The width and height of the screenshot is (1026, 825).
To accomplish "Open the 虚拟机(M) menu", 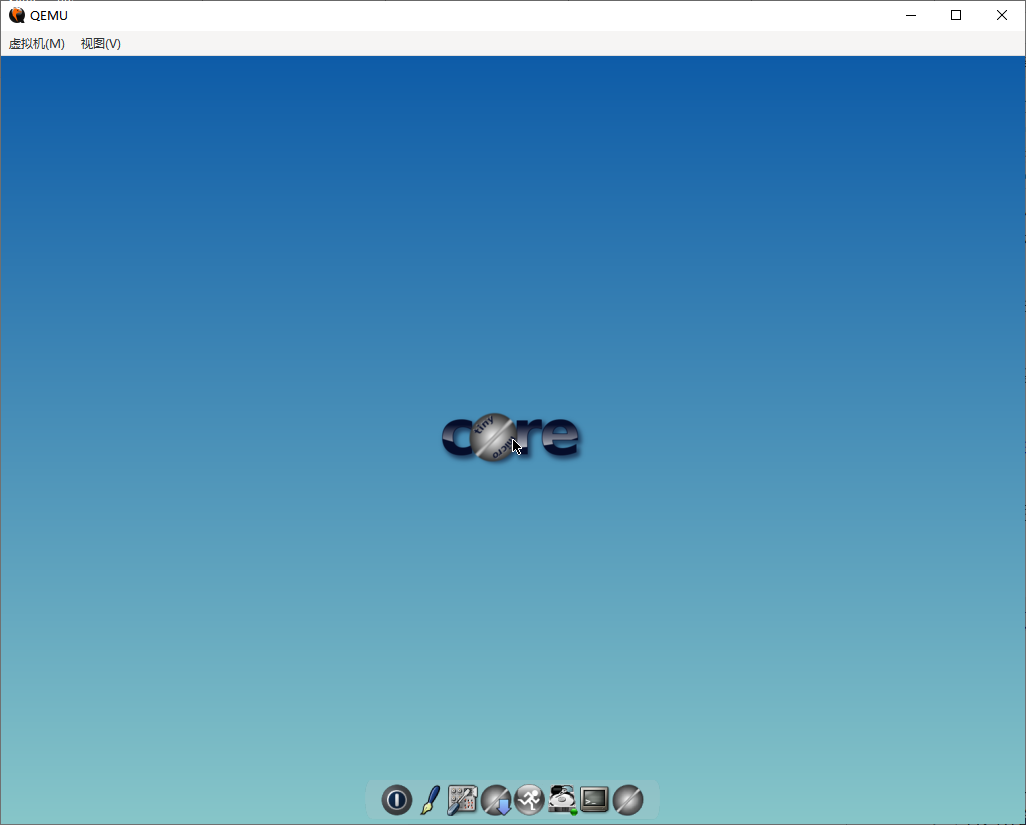I will coord(37,44).
